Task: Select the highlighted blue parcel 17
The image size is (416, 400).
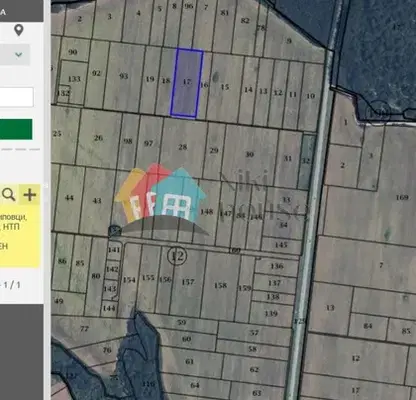Action: coord(187,83)
